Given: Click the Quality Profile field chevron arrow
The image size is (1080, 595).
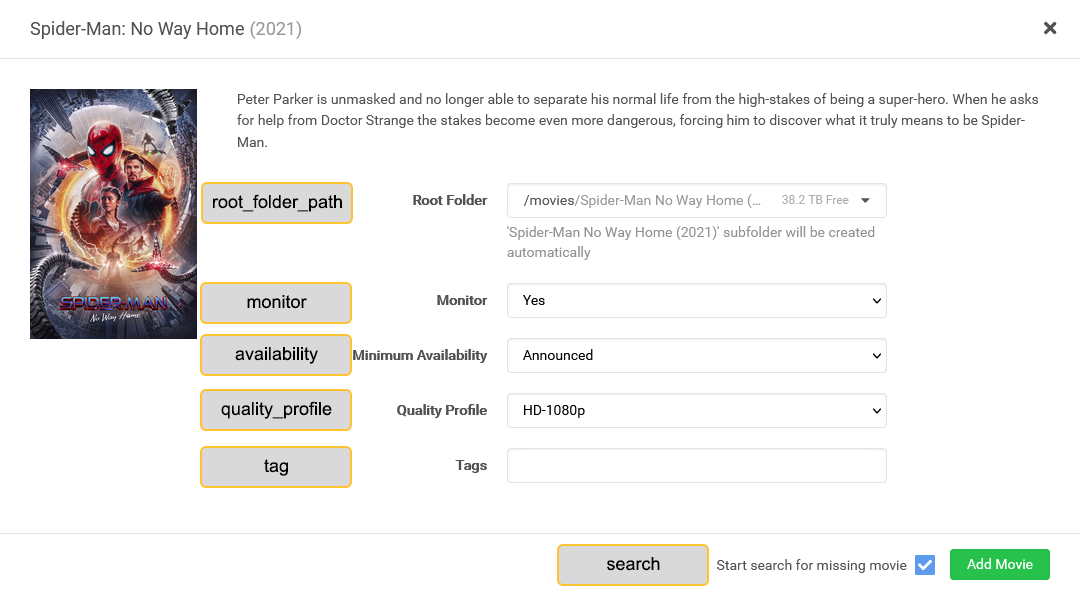Looking at the screenshot, I should coord(876,411).
